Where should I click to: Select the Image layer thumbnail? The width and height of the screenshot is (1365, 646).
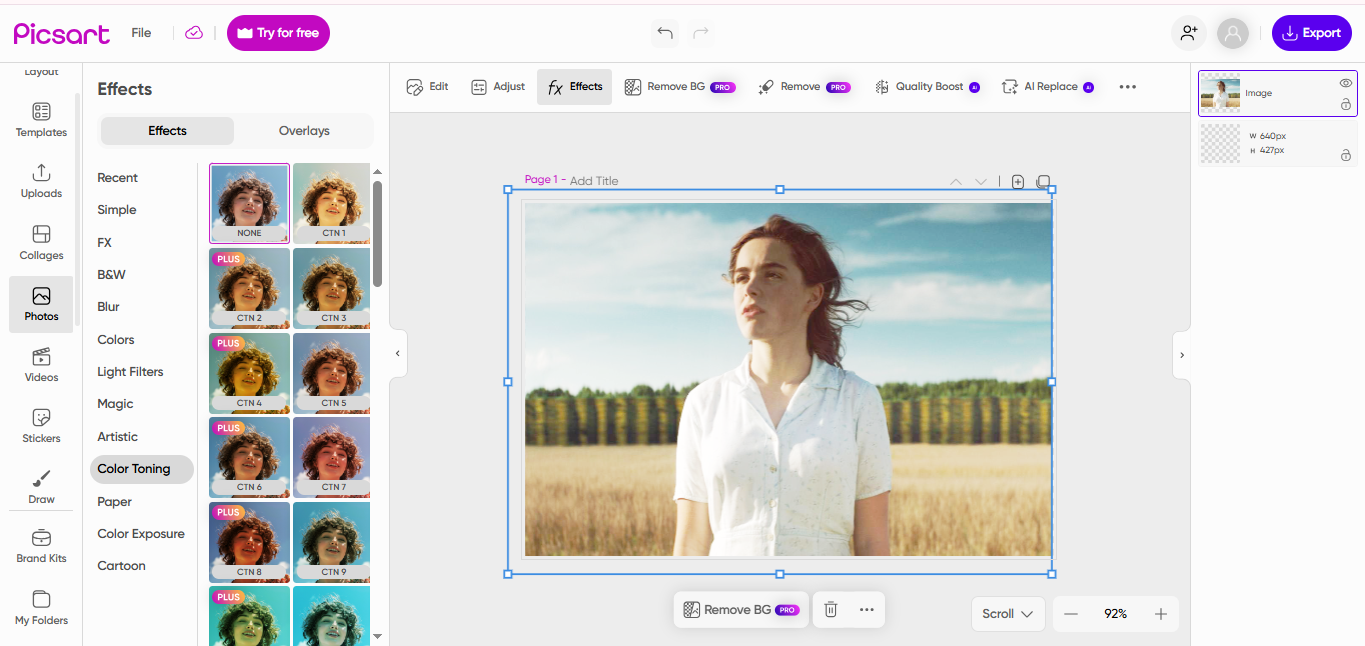[1221, 93]
